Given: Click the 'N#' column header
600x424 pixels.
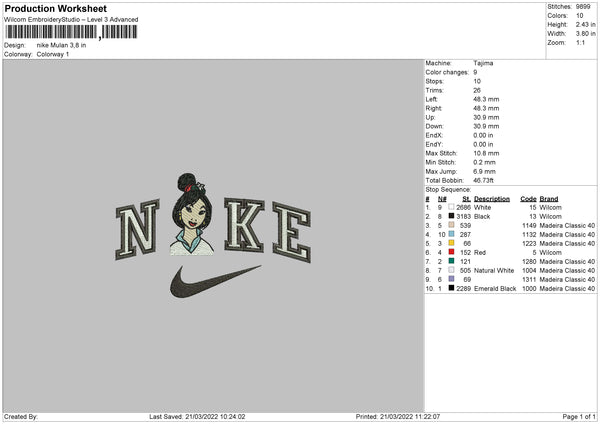Looking at the screenshot, I should coord(442,199).
